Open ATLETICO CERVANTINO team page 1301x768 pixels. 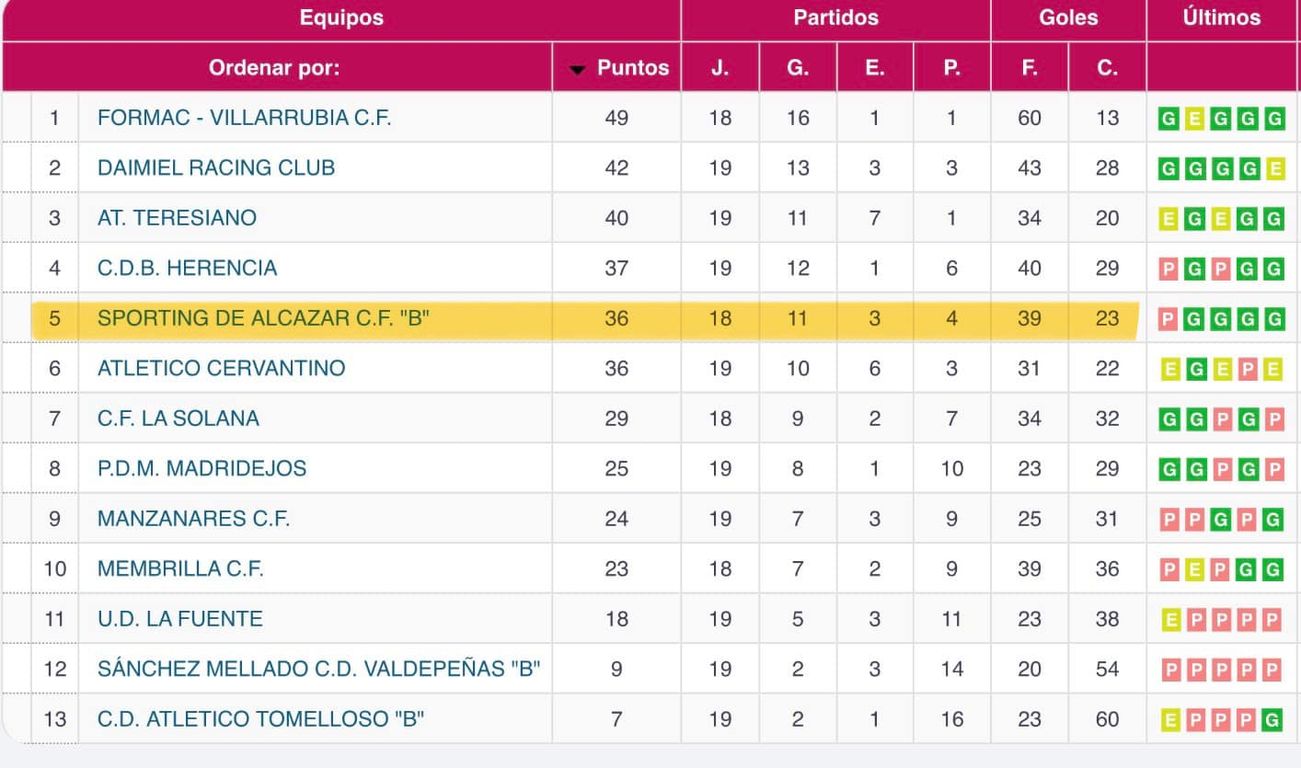pyautogui.click(x=221, y=368)
